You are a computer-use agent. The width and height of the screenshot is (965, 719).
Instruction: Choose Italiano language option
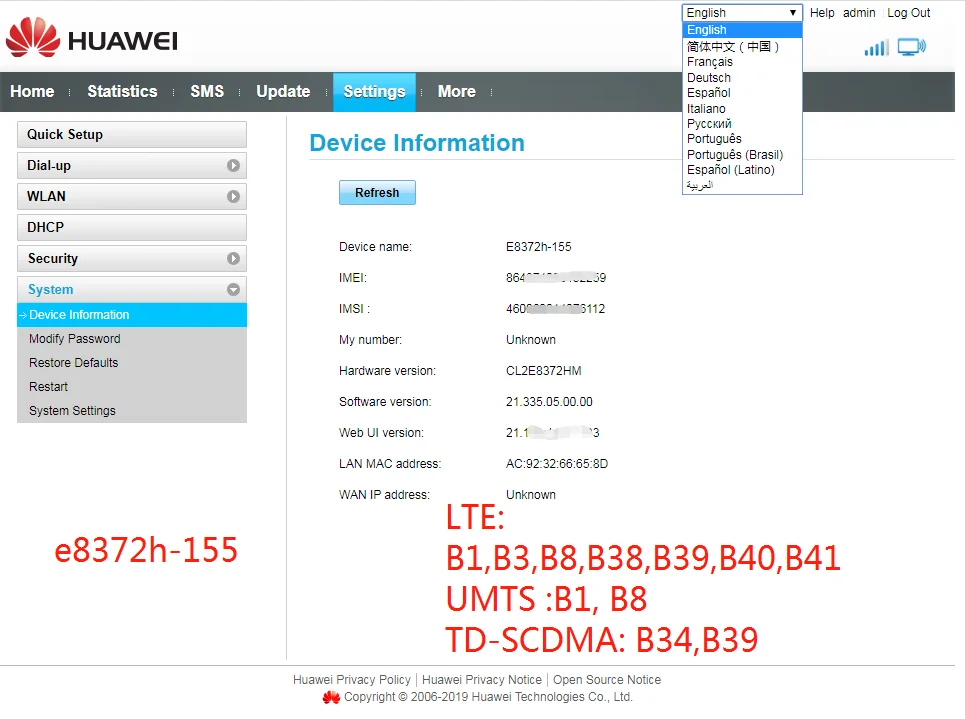click(x=742, y=108)
